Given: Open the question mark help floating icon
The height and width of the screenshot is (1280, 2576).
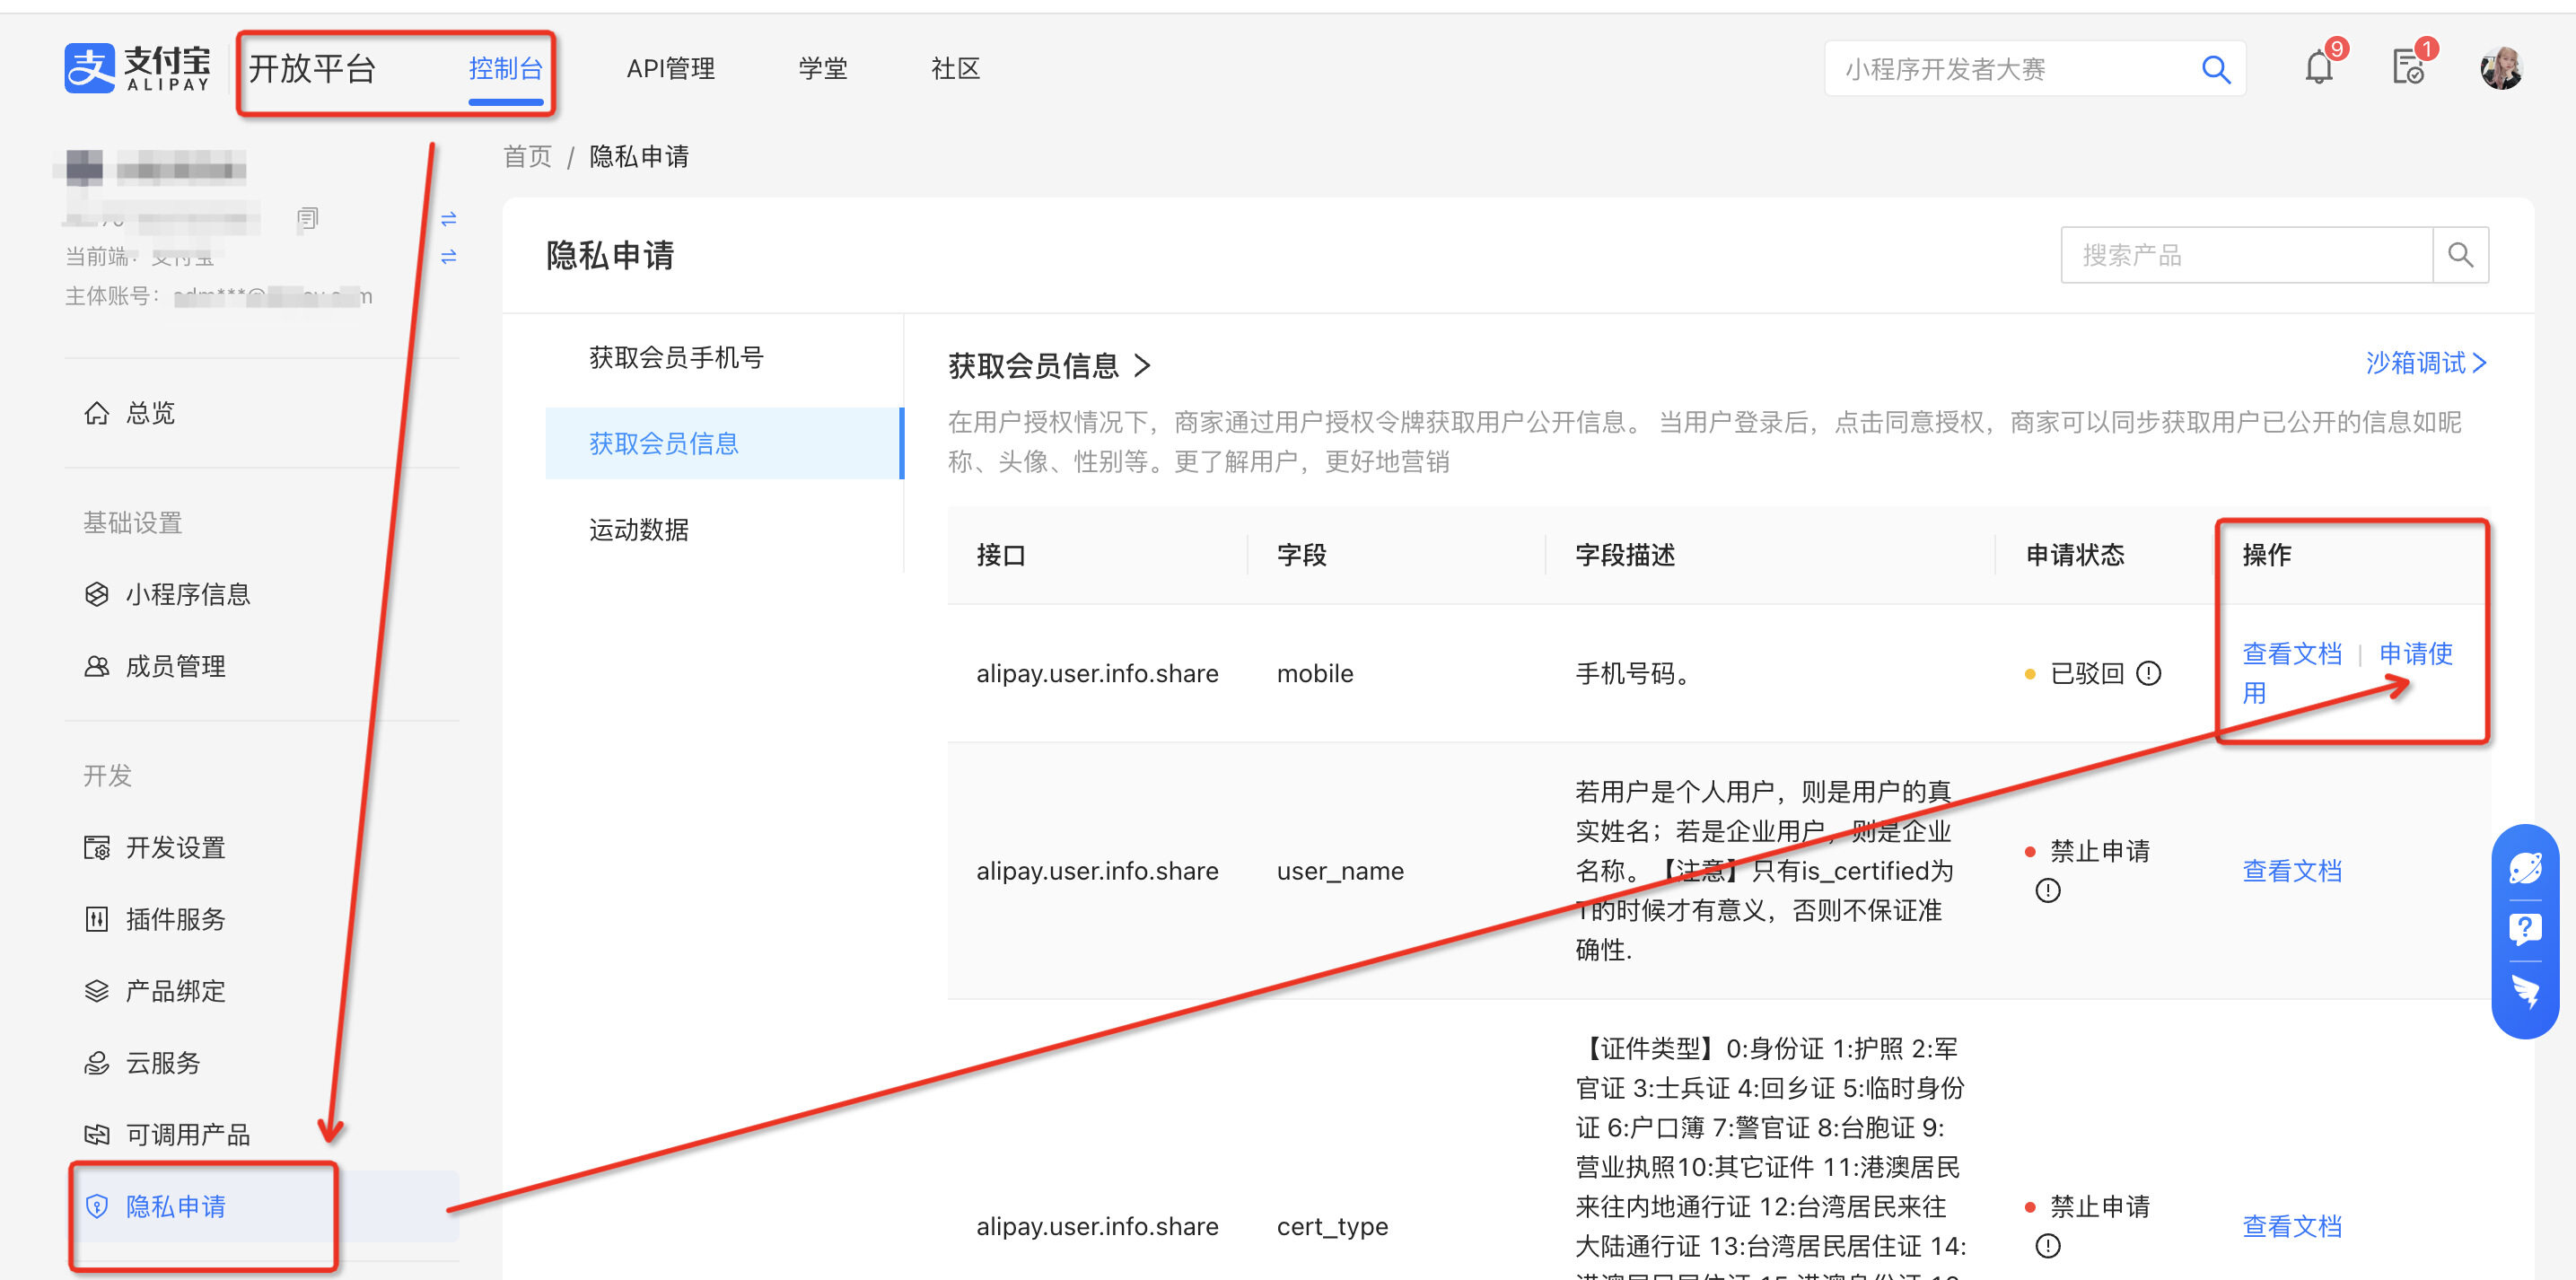Looking at the screenshot, I should [x=2524, y=929].
